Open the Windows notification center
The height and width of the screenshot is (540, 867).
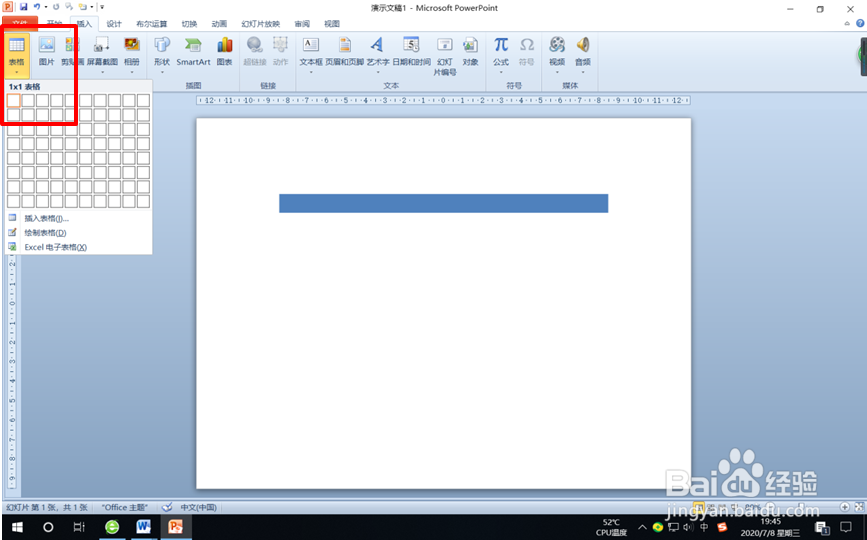click(x=845, y=527)
